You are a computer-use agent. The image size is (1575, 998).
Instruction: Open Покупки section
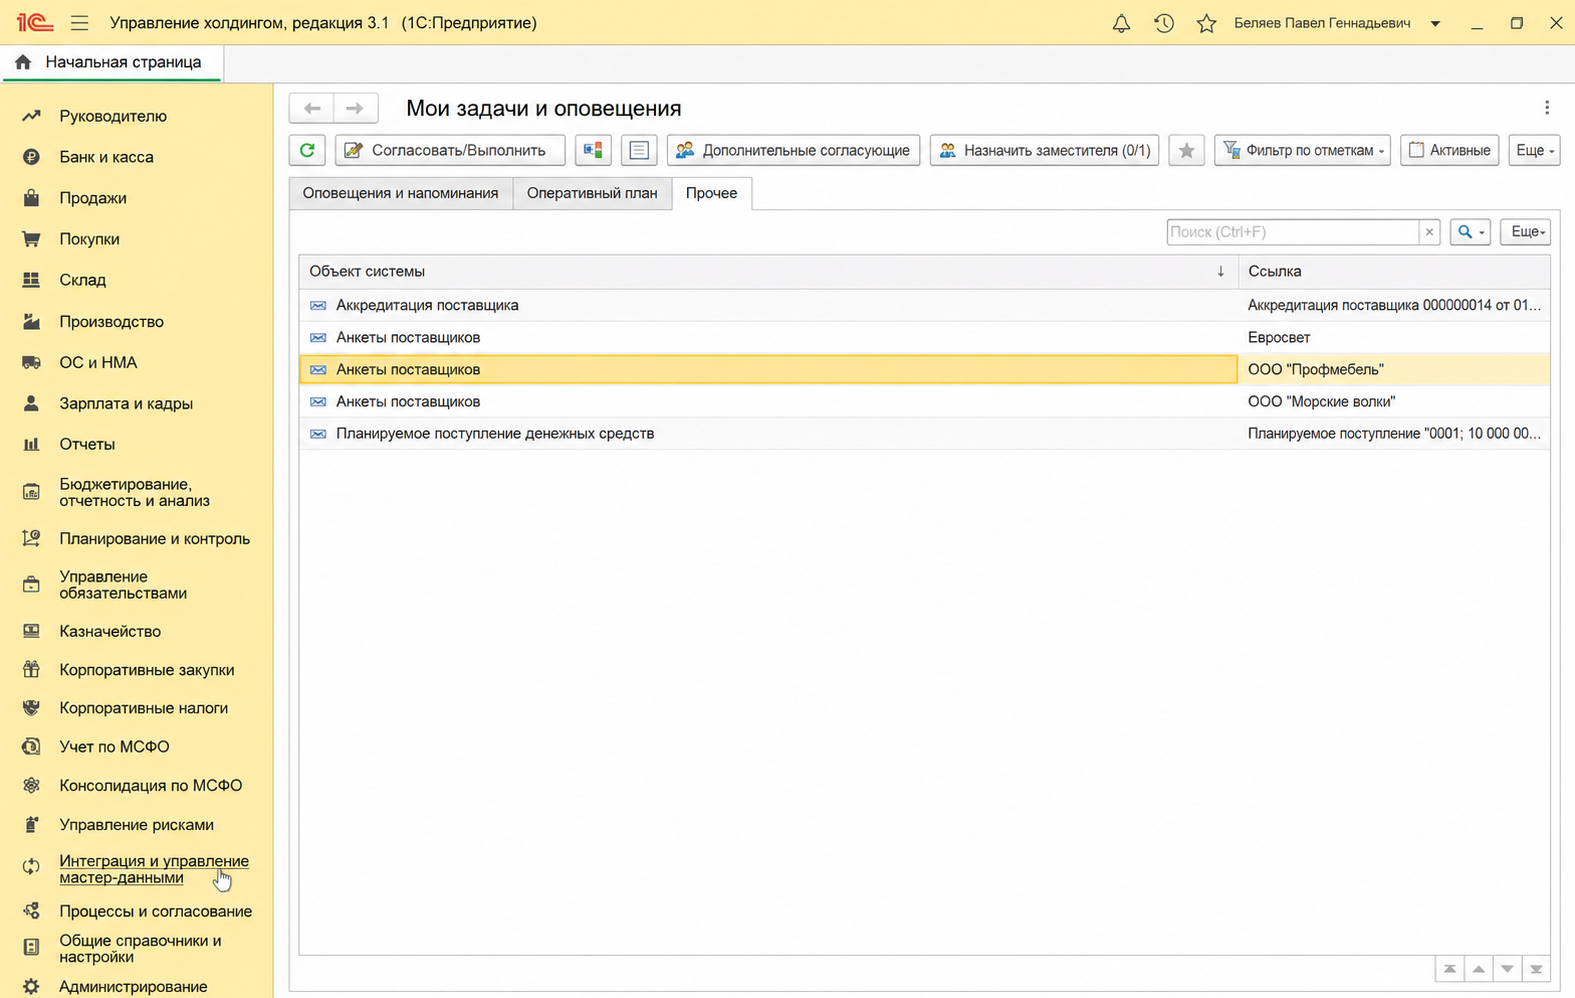(89, 239)
